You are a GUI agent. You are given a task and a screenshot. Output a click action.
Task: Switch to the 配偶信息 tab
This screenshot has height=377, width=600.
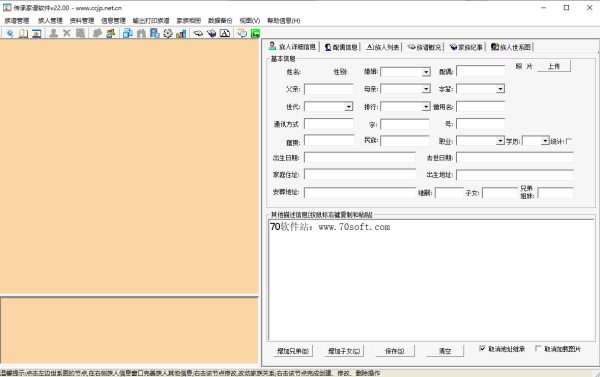341,47
